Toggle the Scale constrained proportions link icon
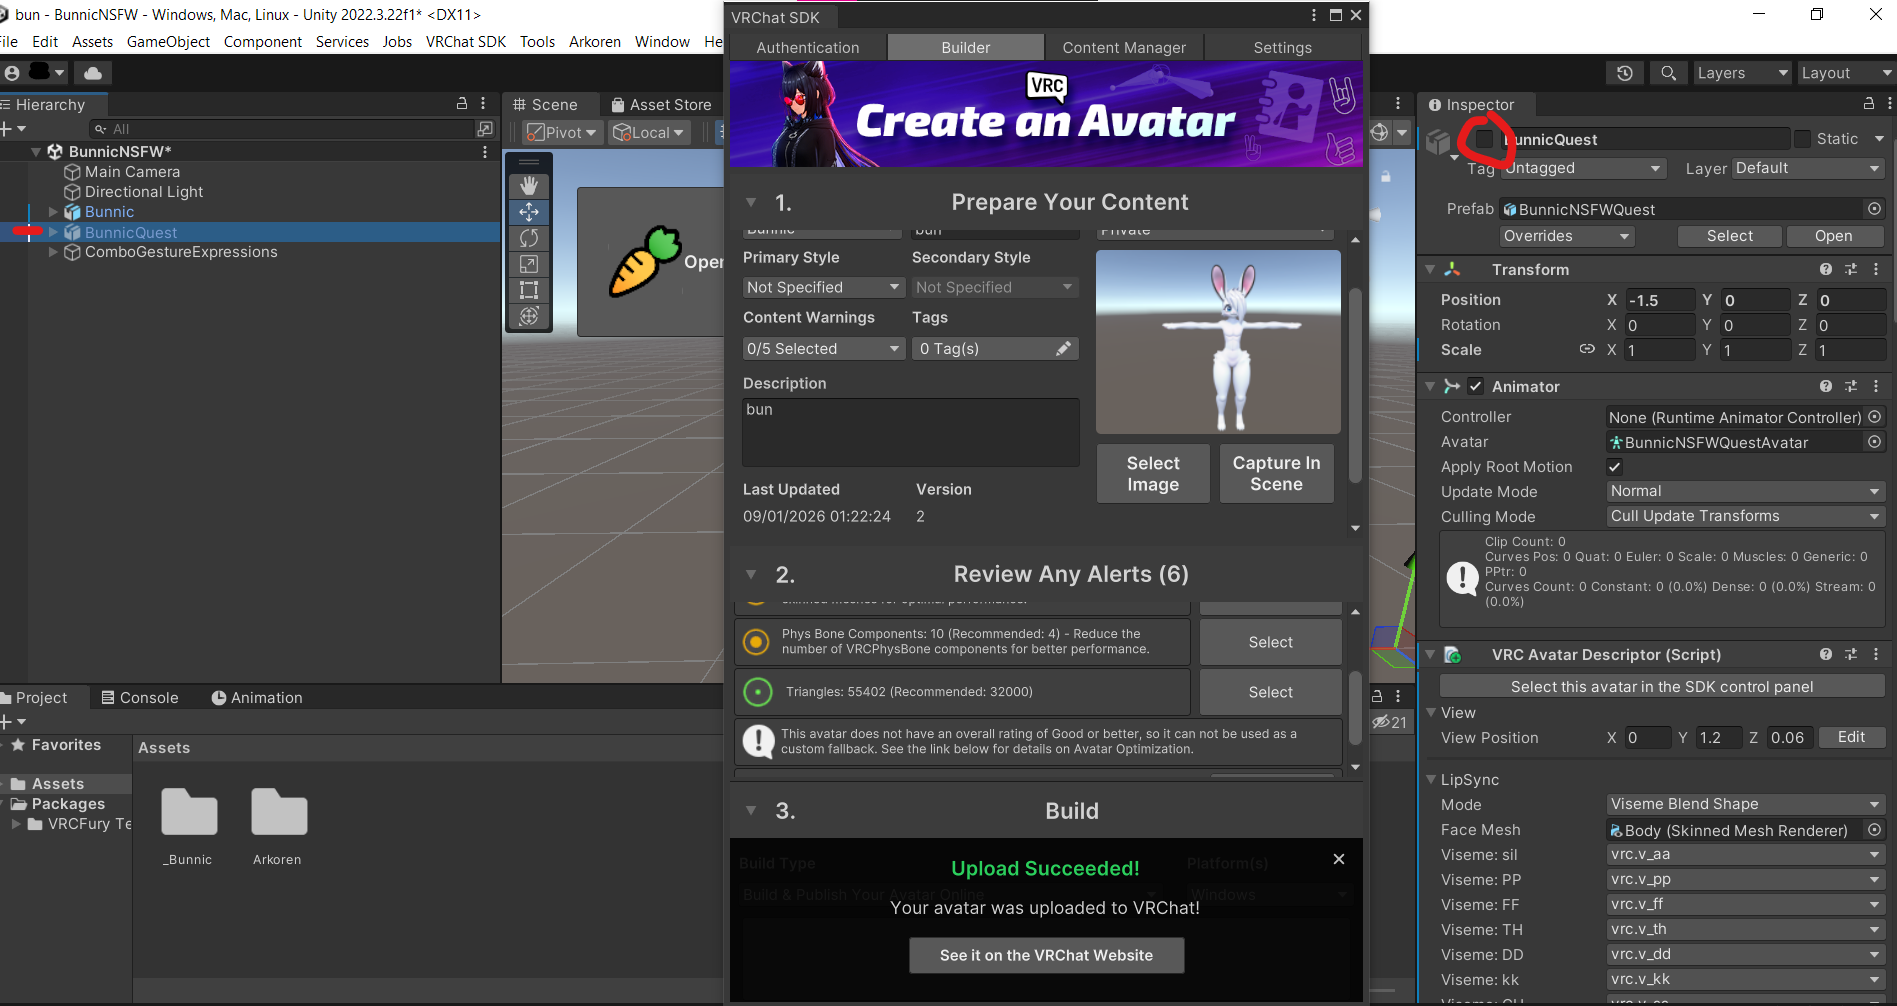 pos(1587,349)
